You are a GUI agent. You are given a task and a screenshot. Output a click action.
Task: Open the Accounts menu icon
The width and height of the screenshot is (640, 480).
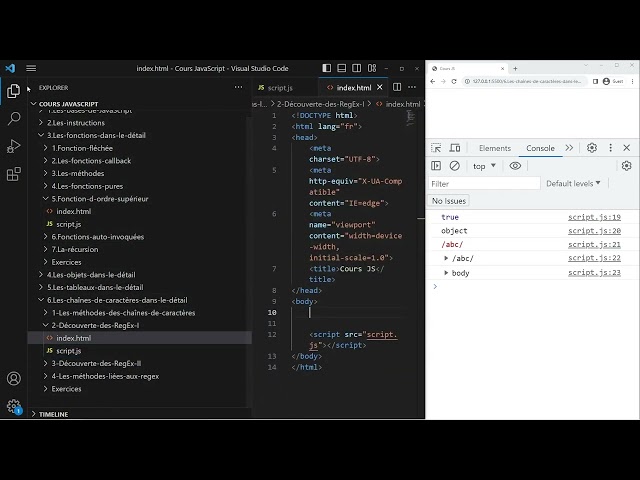click(x=13, y=378)
